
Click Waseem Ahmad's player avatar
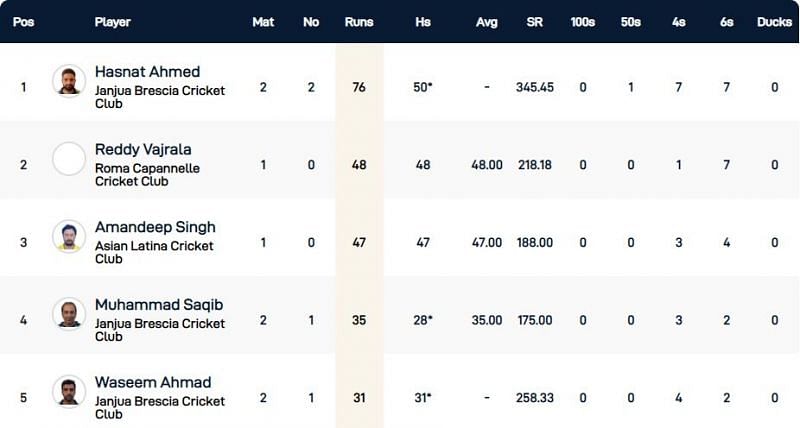click(x=69, y=392)
